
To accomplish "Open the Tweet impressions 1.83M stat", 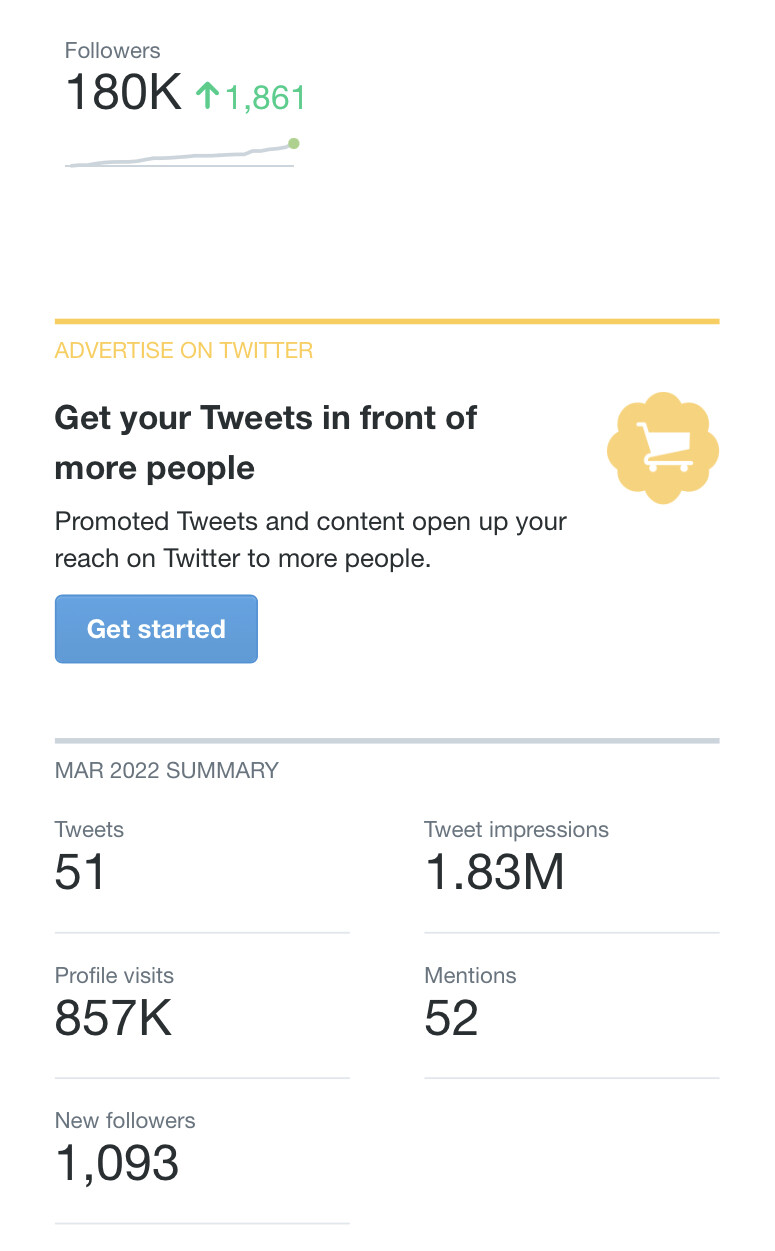I will pyautogui.click(x=495, y=873).
